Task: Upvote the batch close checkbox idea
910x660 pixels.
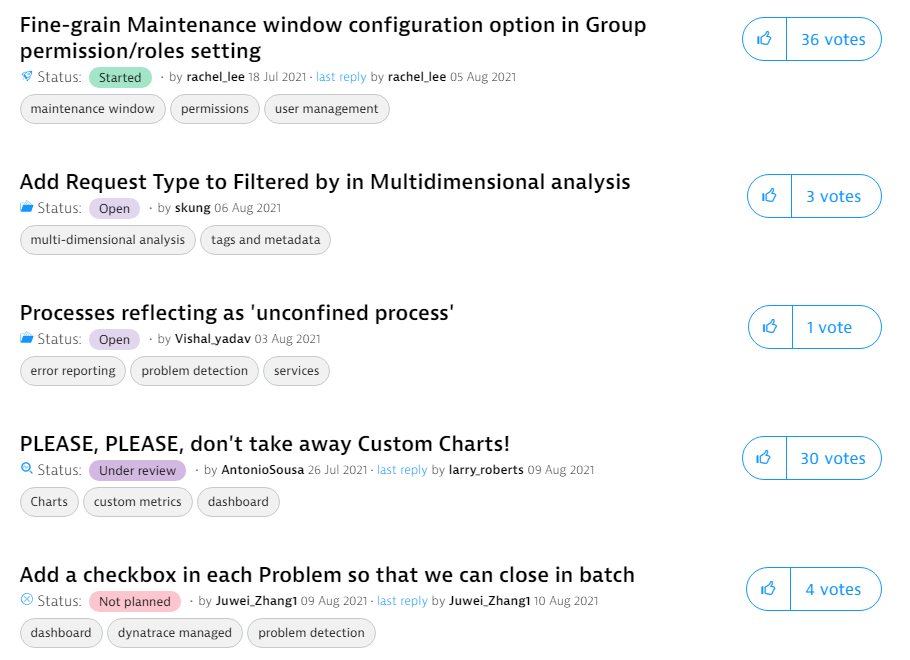Action: pos(769,589)
